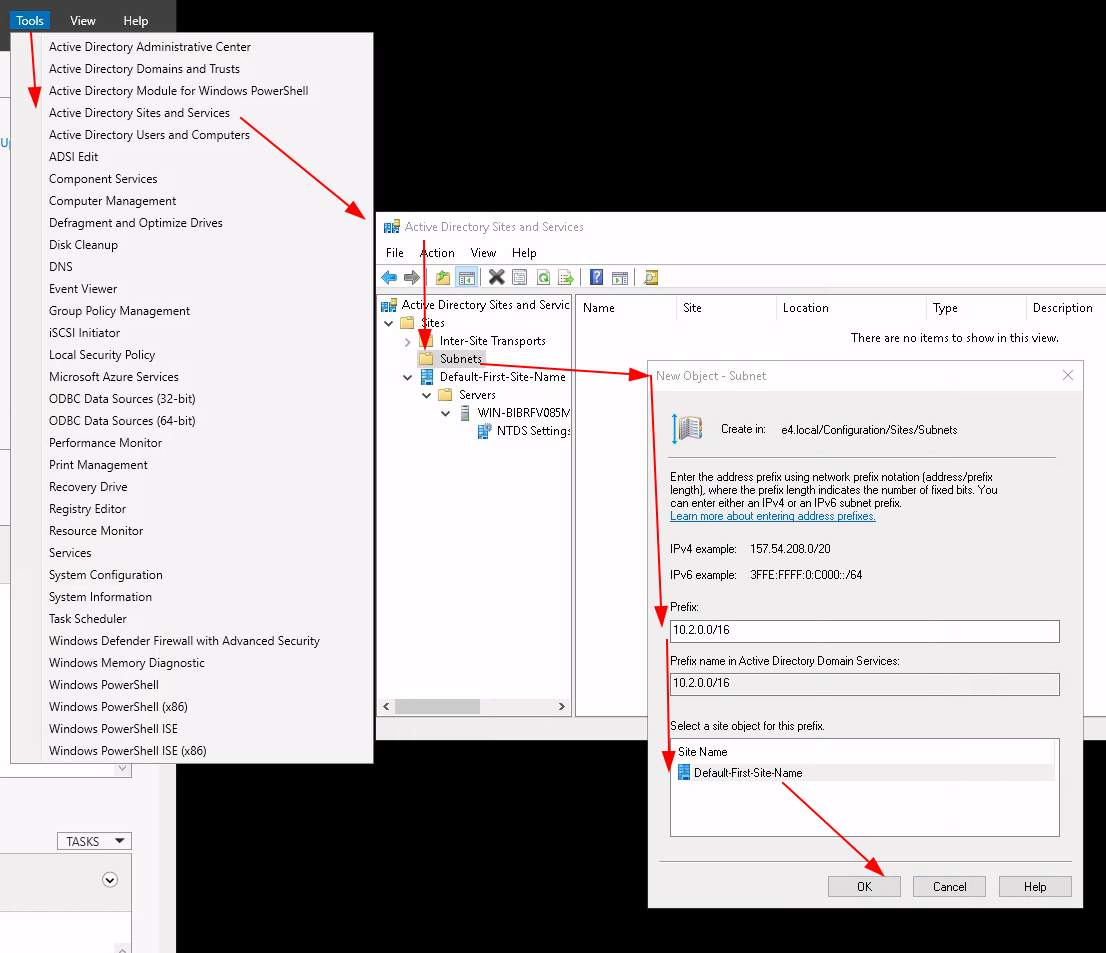Click the Forward arrow in the toolbar
The height and width of the screenshot is (953, 1106).
point(412,278)
